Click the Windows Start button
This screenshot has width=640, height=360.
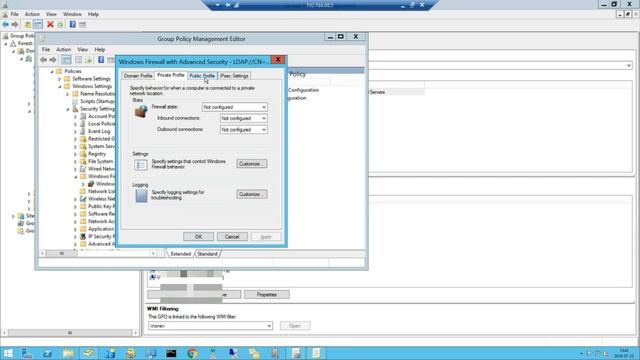(8, 353)
